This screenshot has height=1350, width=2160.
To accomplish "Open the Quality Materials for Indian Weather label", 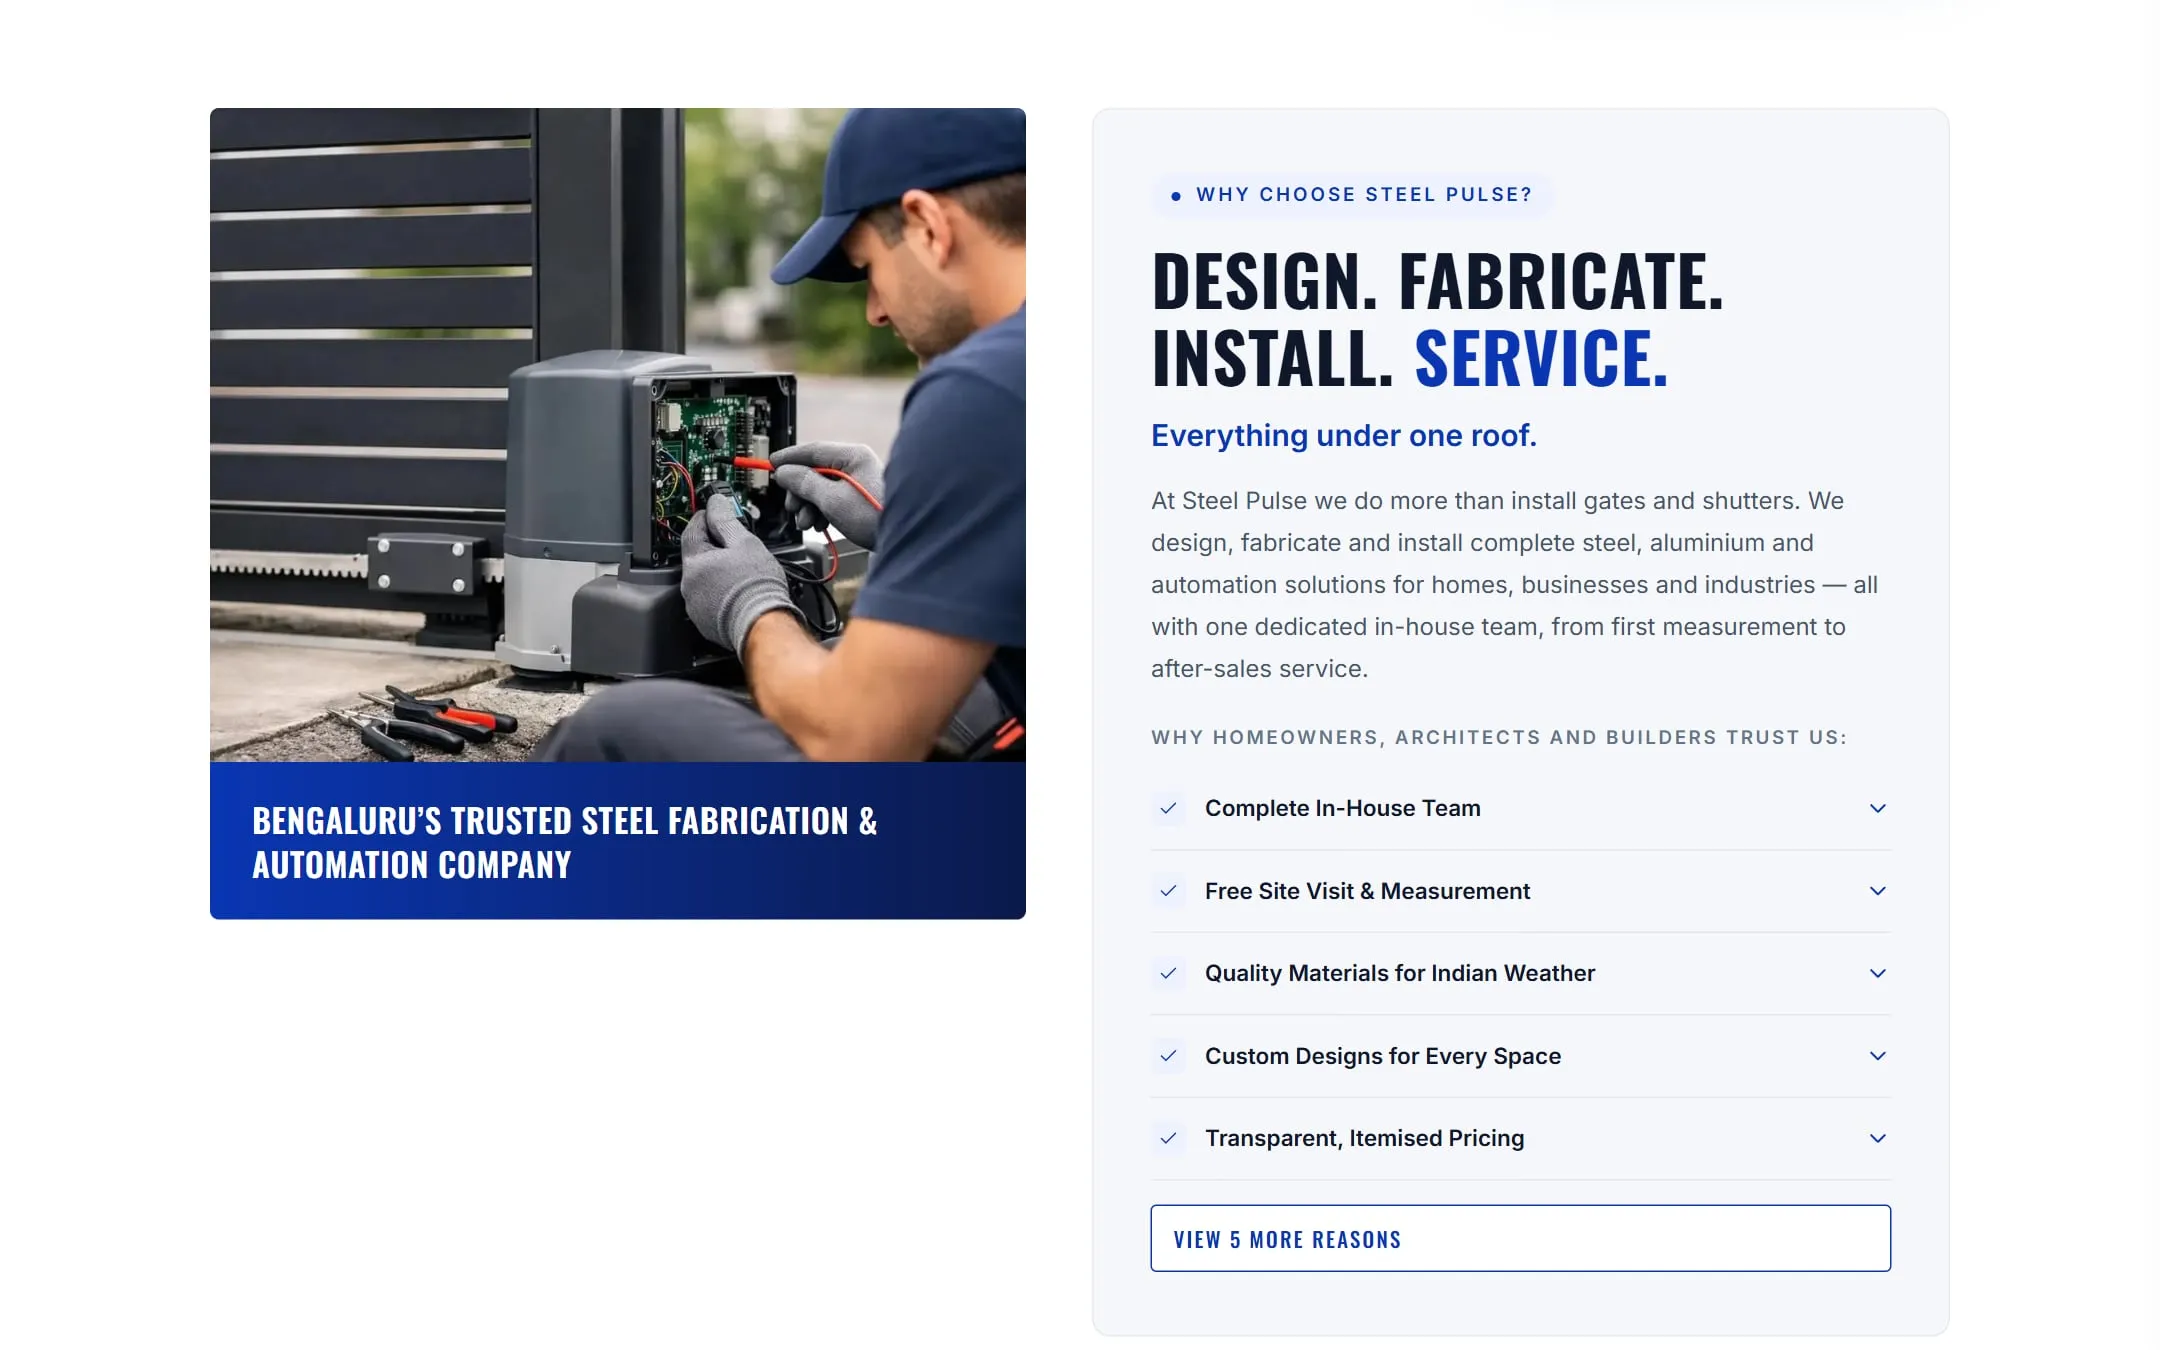I will [1399, 973].
